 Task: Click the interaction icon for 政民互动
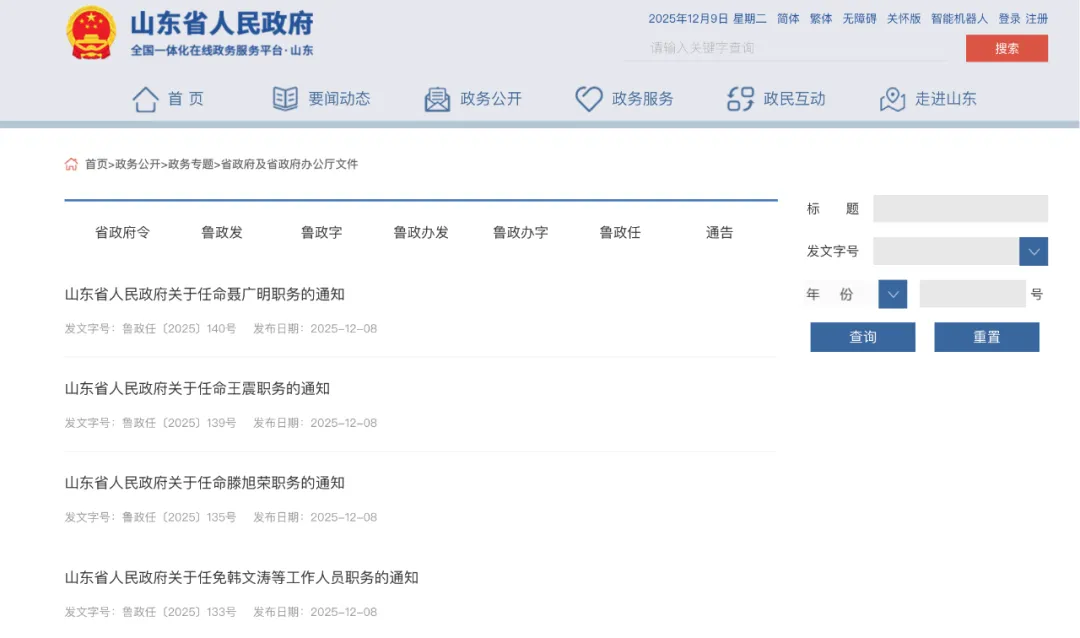740,99
